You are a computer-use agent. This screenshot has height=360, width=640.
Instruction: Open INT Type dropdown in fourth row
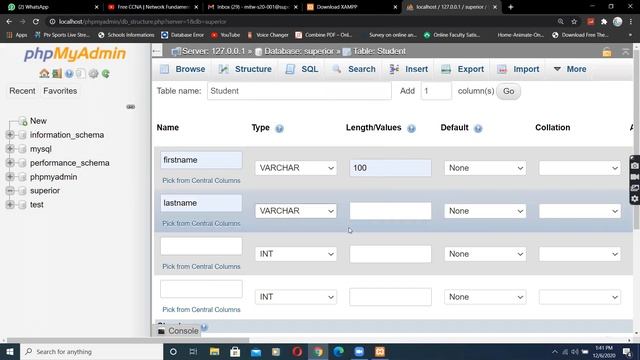(296, 297)
